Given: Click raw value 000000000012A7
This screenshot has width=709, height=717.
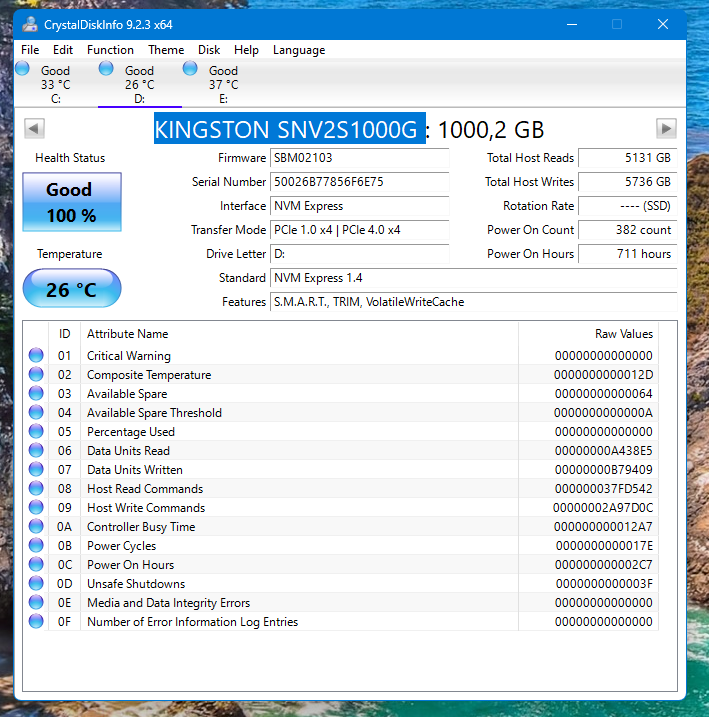Looking at the screenshot, I should coord(603,527).
